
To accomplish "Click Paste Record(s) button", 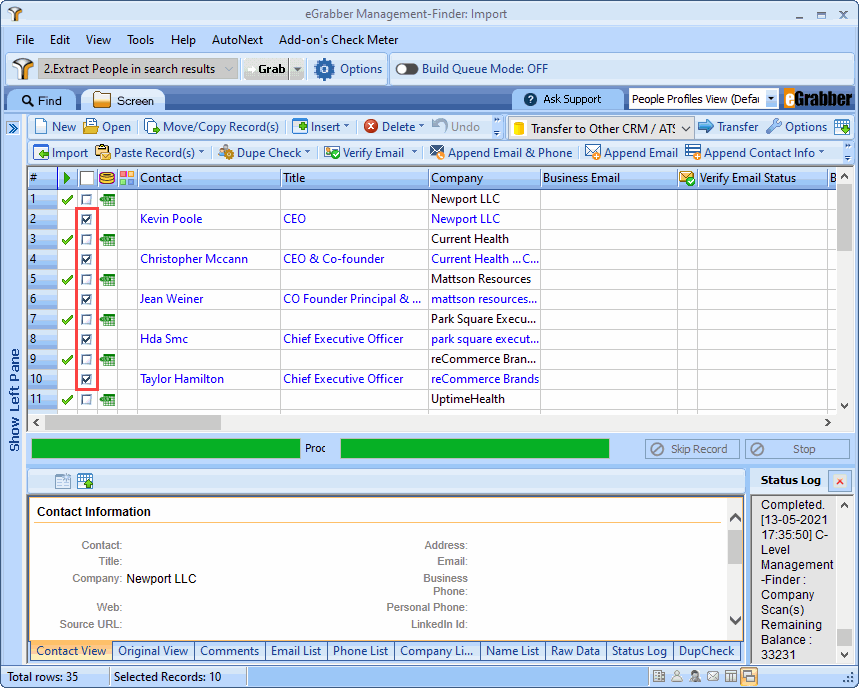I will (x=149, y=153).
